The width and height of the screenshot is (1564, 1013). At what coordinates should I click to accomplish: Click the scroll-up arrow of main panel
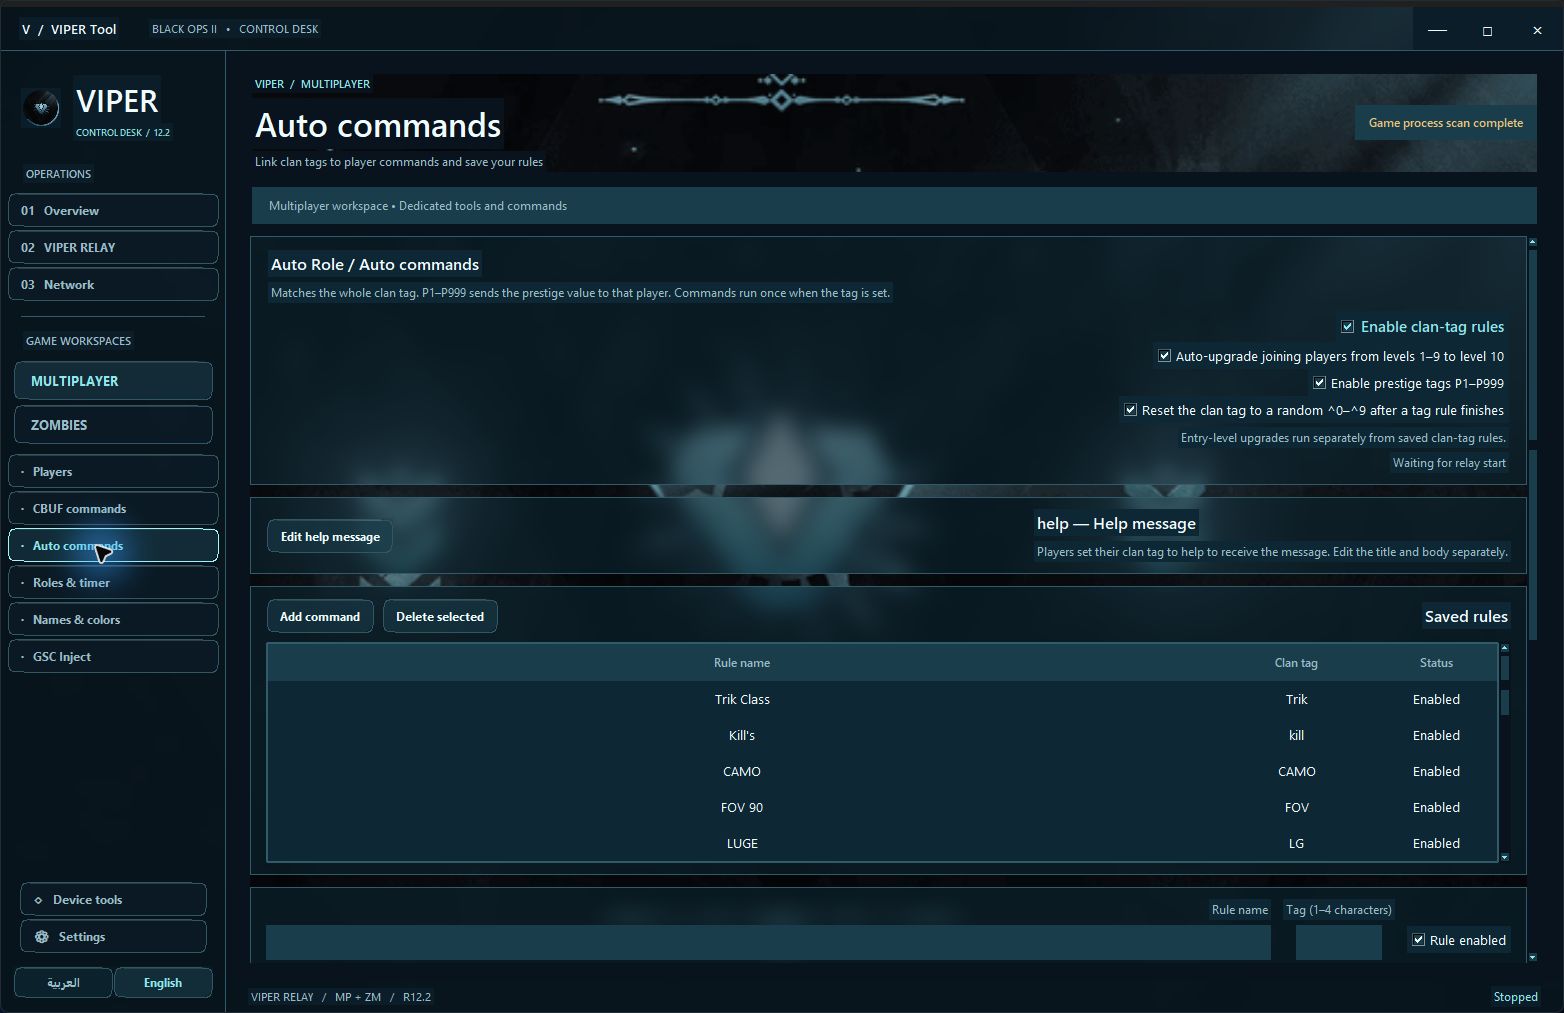point(1532,242)
